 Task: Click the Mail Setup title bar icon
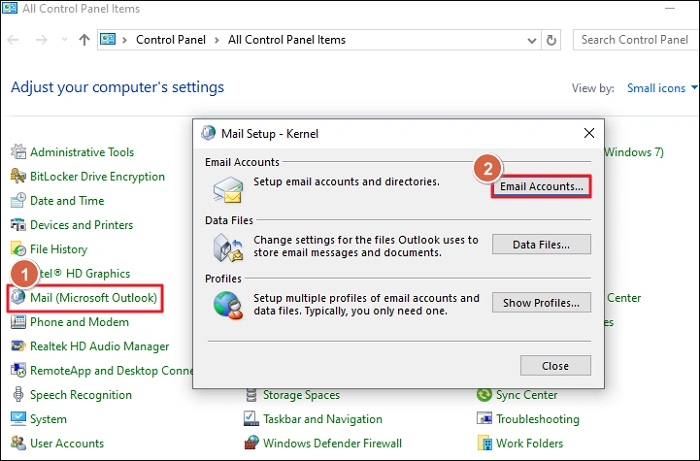(208, 133)
